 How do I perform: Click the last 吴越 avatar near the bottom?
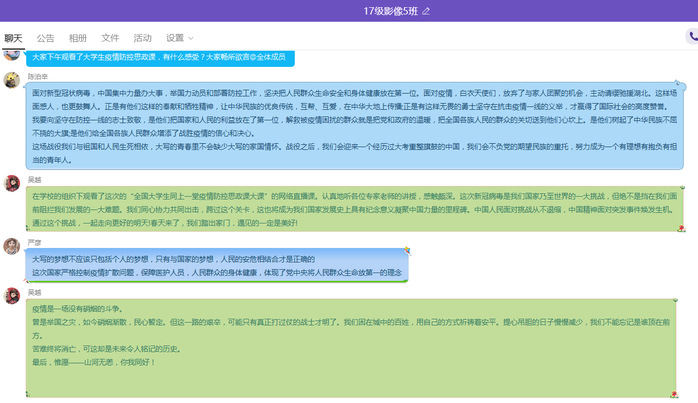(12, 296)
